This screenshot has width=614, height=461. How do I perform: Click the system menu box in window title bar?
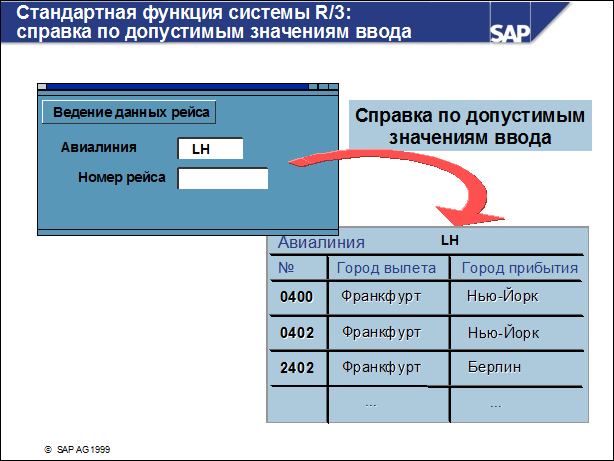click(x=42, y=87)
